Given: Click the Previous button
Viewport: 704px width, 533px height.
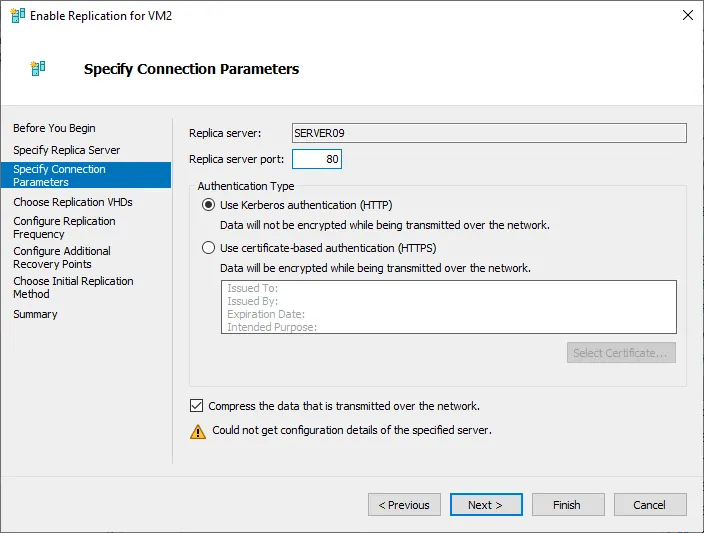Looking at the screenshot, I should (x=404, y=505).
